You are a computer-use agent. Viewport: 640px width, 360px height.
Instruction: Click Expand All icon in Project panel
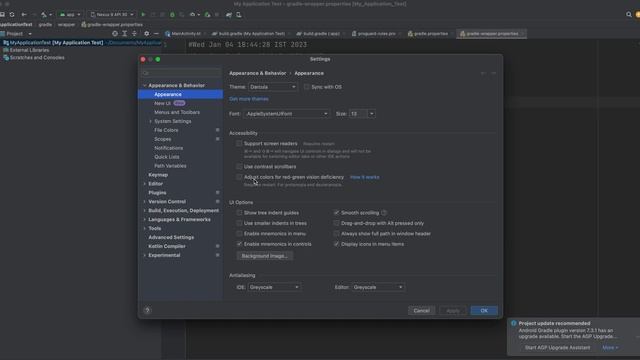coord(124,34)
